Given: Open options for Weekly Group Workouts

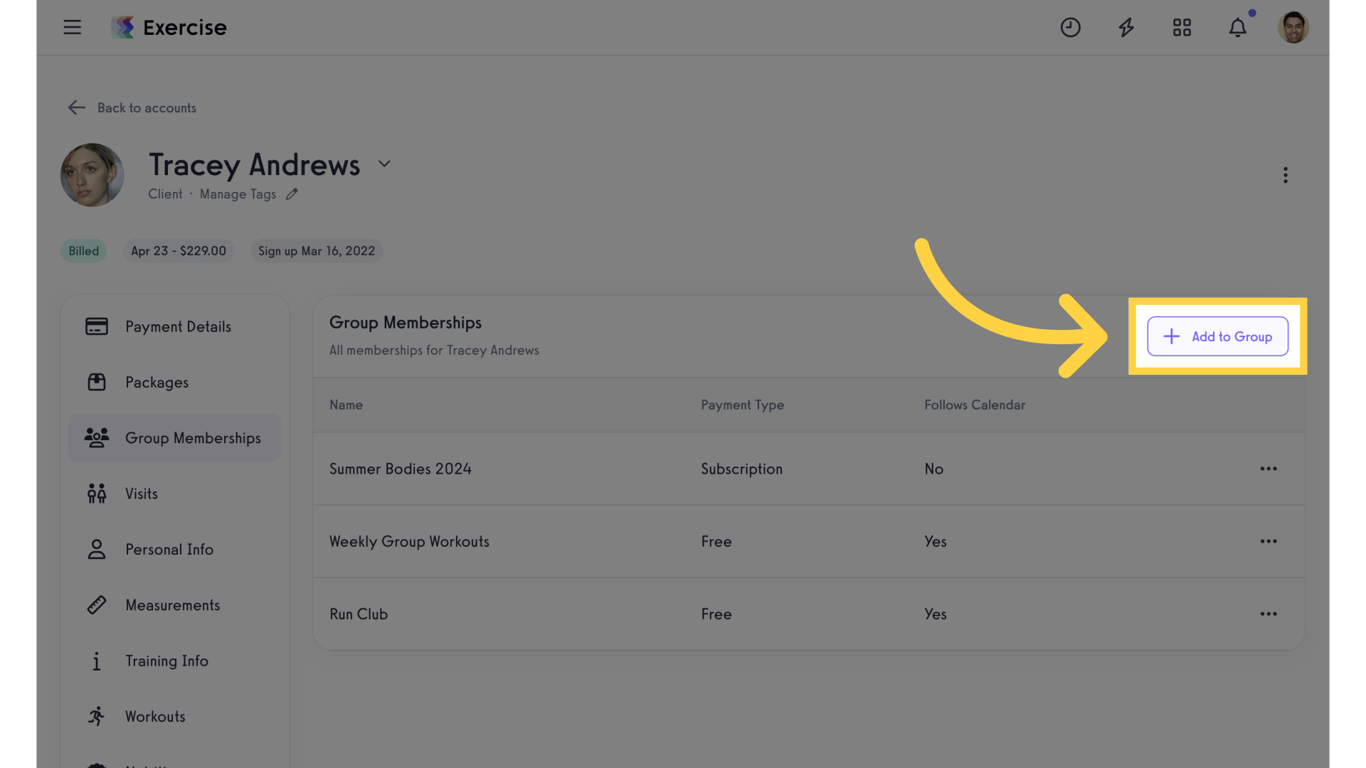Looking at the screenshot, I should [x=1268, y=541].
